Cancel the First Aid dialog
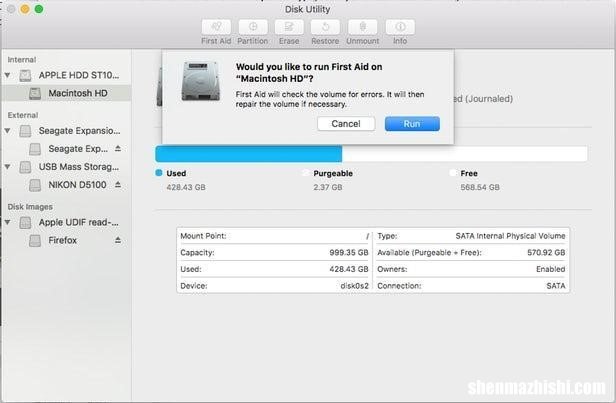 coord(345,123)
